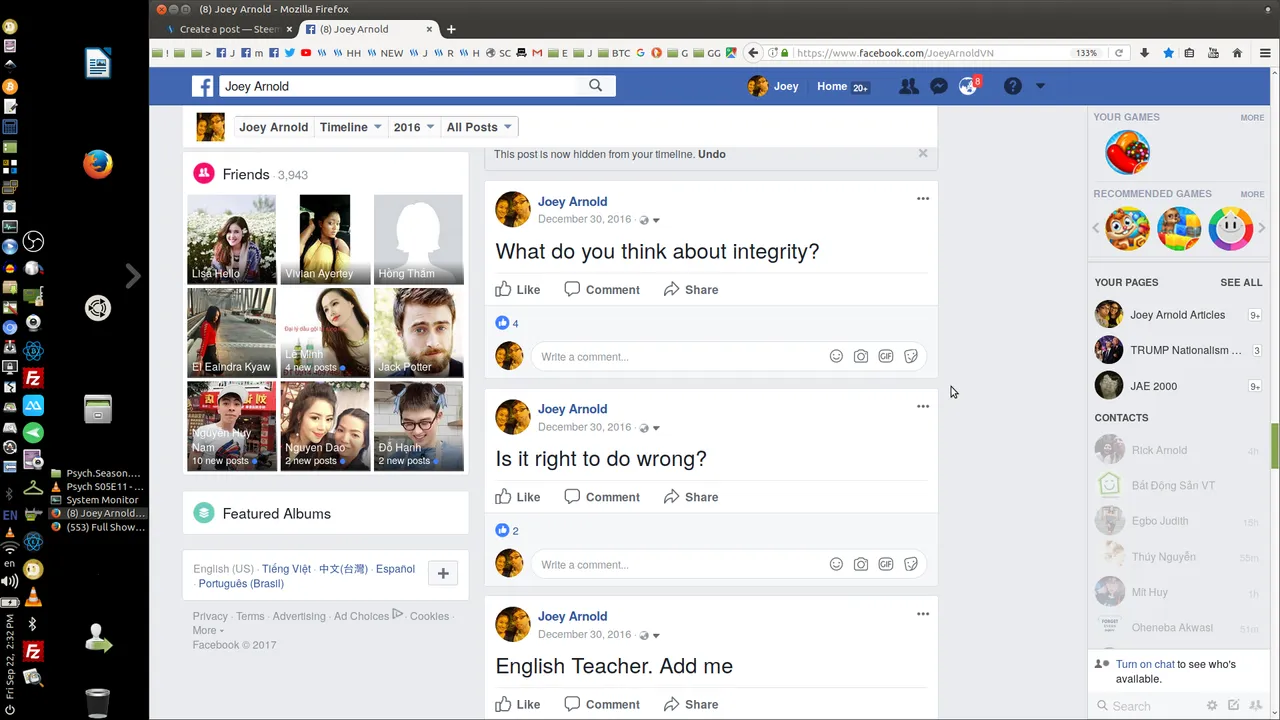This screenshot has width=1280, height=720.
Task: Open Candy Crush game icon in Your Games
Action: click(1127, 153)
